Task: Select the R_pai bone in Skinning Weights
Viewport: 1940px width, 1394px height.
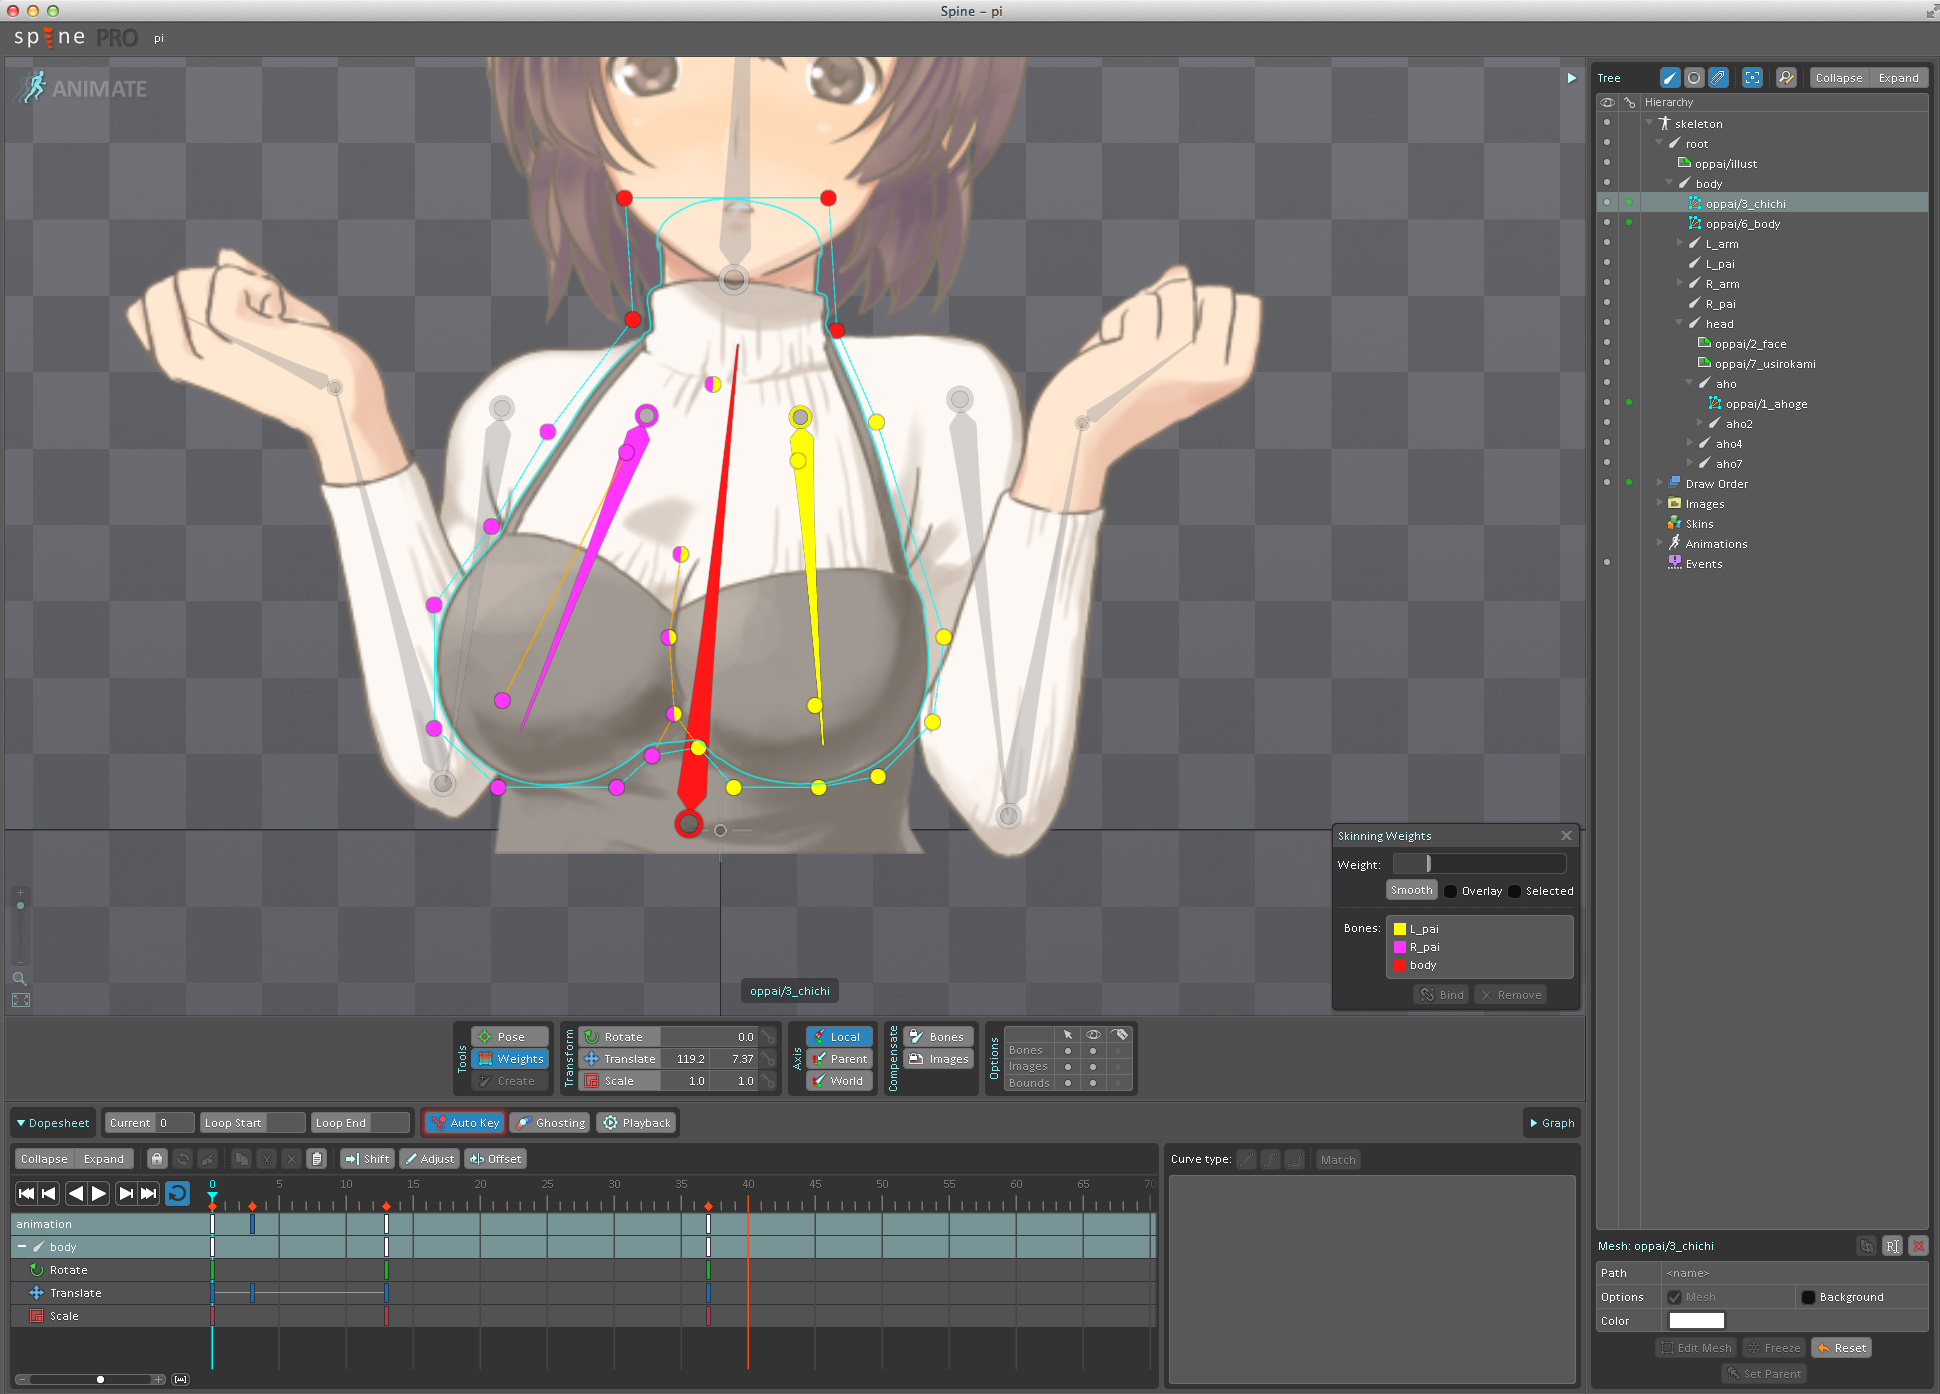Action: [x=1424, y=947]
